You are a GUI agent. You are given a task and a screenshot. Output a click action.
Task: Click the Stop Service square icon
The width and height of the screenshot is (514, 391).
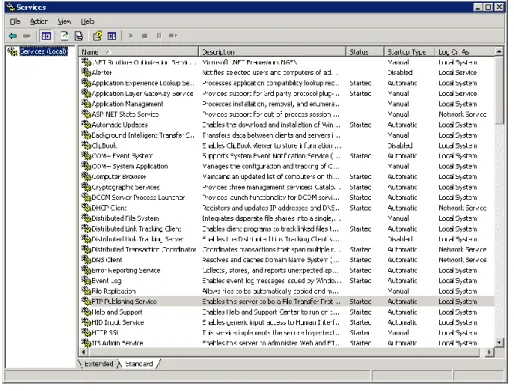click(x=145, y=36)
